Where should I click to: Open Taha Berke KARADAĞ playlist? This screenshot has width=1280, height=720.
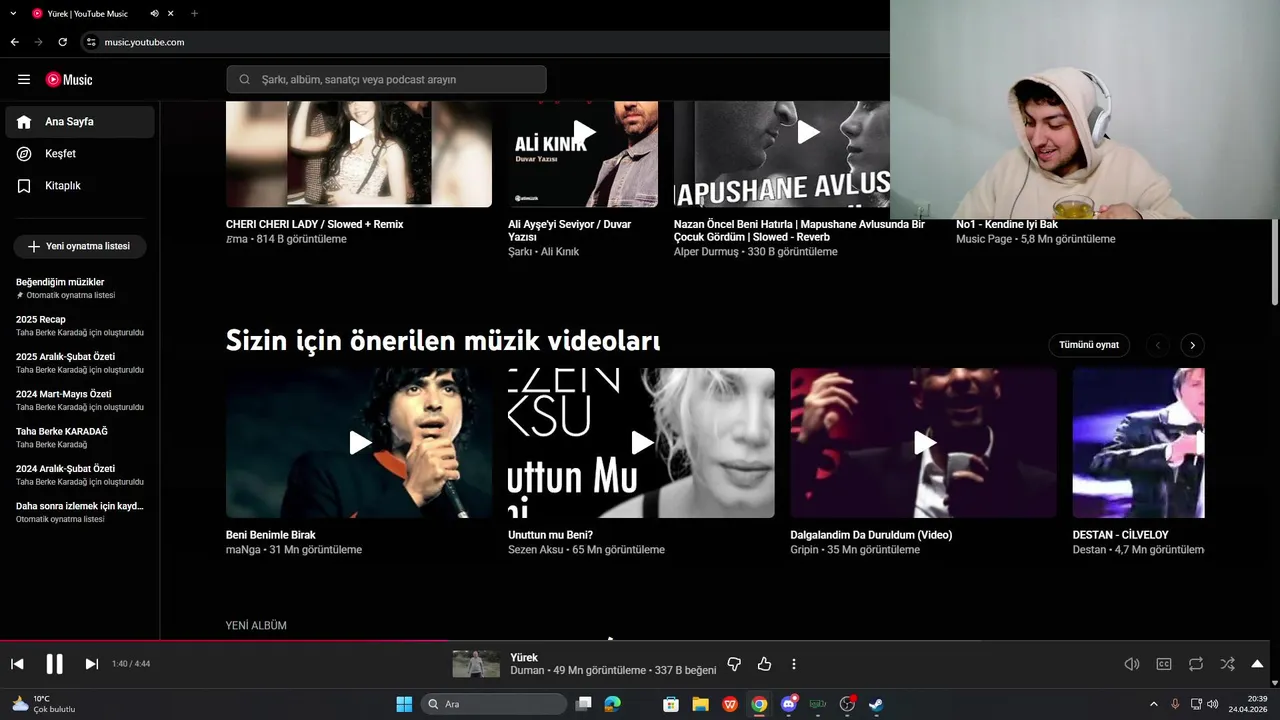(80, 437)
